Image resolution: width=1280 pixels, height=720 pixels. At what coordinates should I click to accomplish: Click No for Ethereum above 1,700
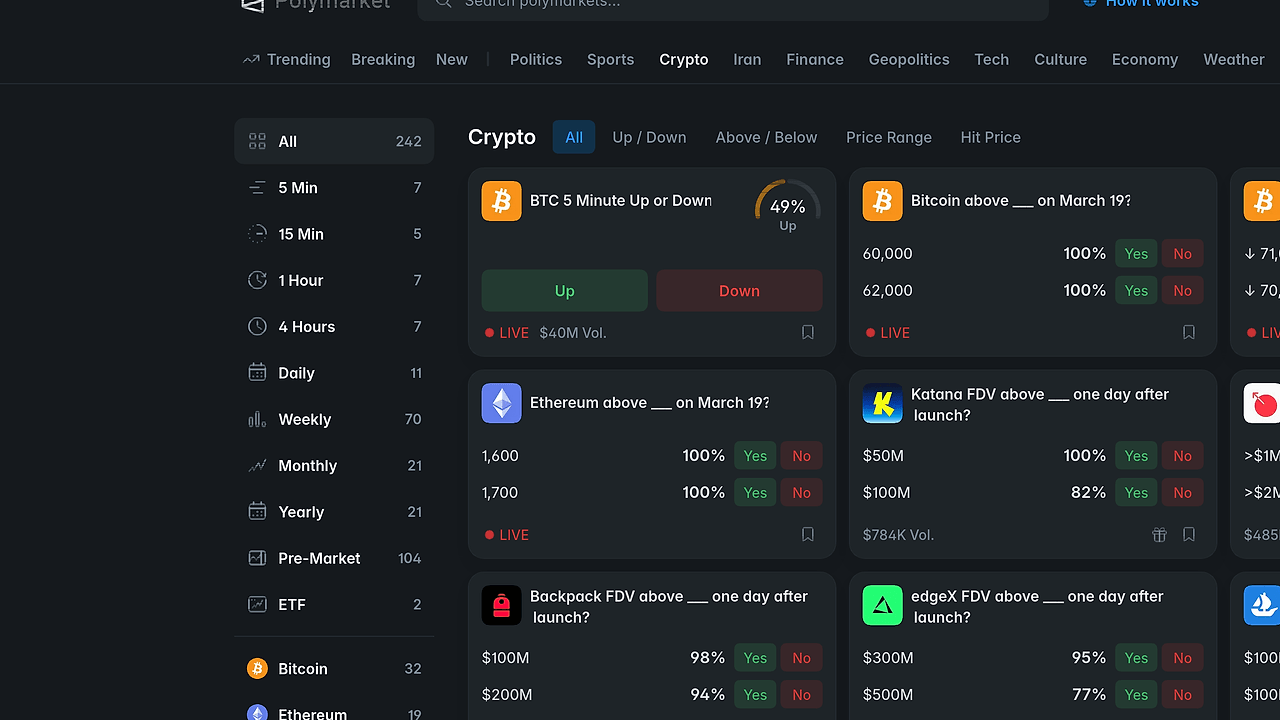[802, 493]
